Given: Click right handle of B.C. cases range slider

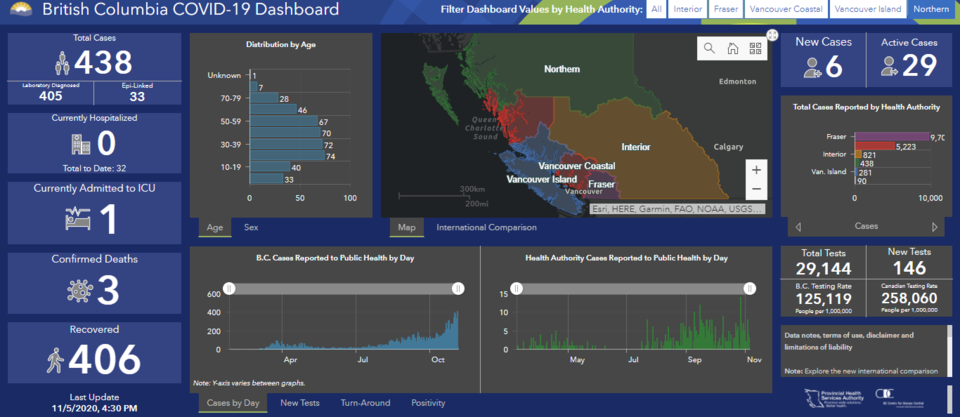Looking at the screenshot, I should point(457,289).
